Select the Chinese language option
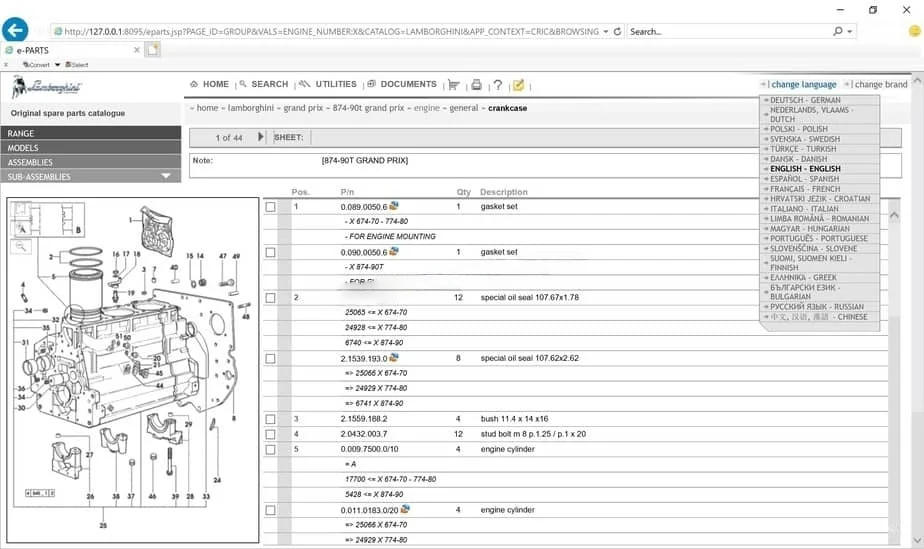This screenshot has width=924, height=549. tap(818, 317)
